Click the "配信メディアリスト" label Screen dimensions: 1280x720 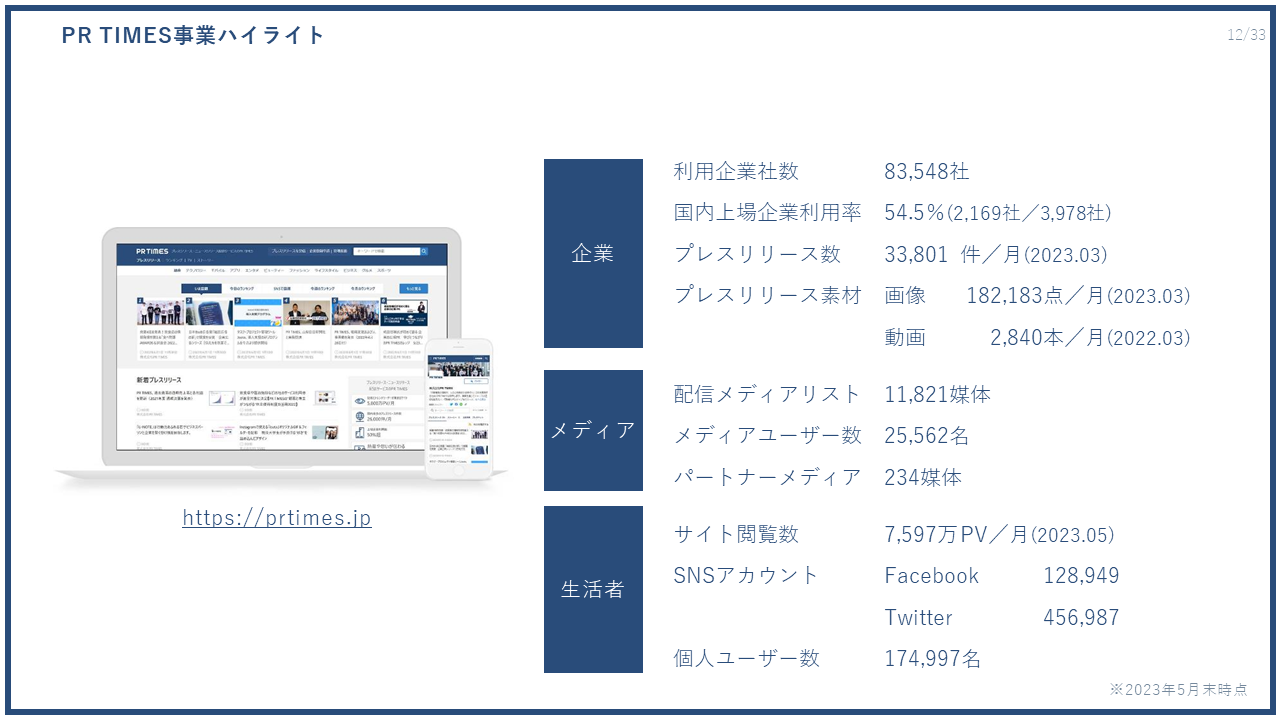tap(768, 395)
